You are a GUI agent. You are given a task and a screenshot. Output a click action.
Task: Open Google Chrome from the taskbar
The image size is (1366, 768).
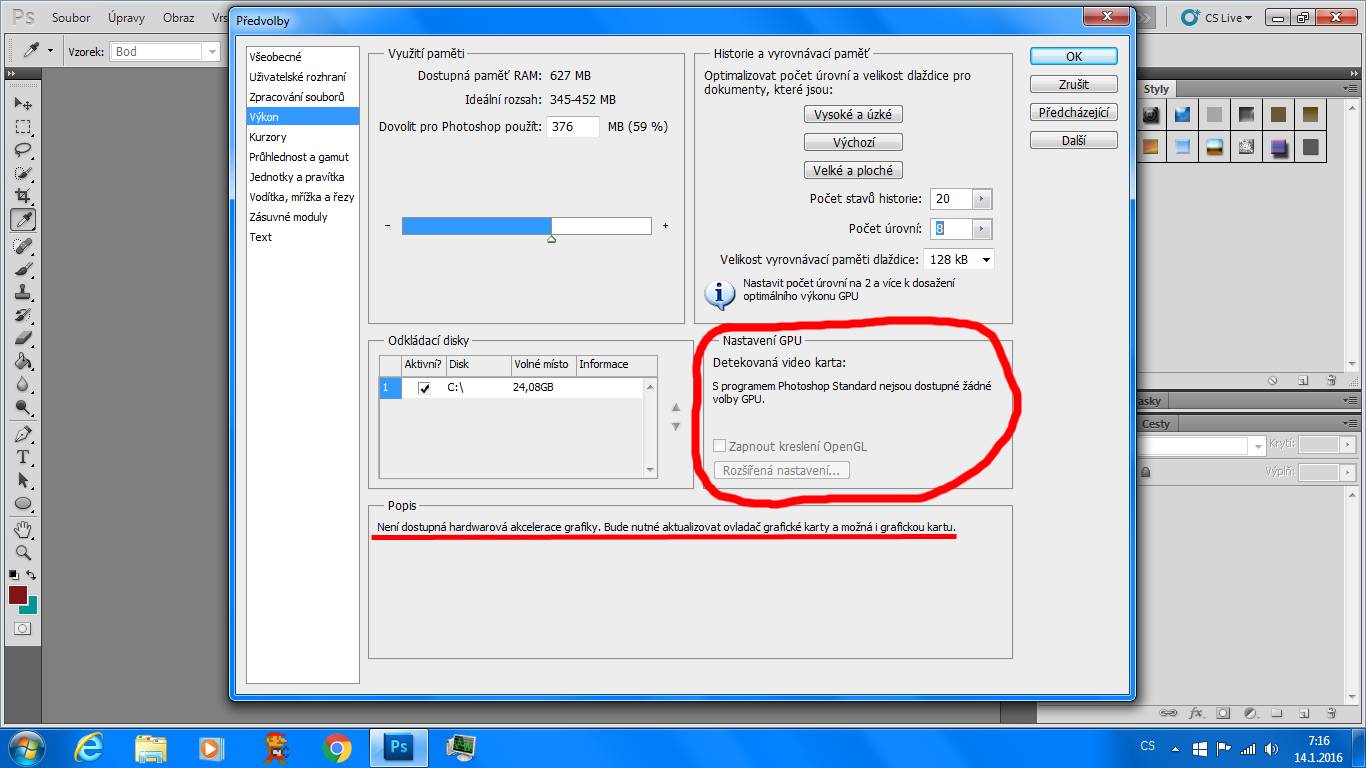[337, 748]
